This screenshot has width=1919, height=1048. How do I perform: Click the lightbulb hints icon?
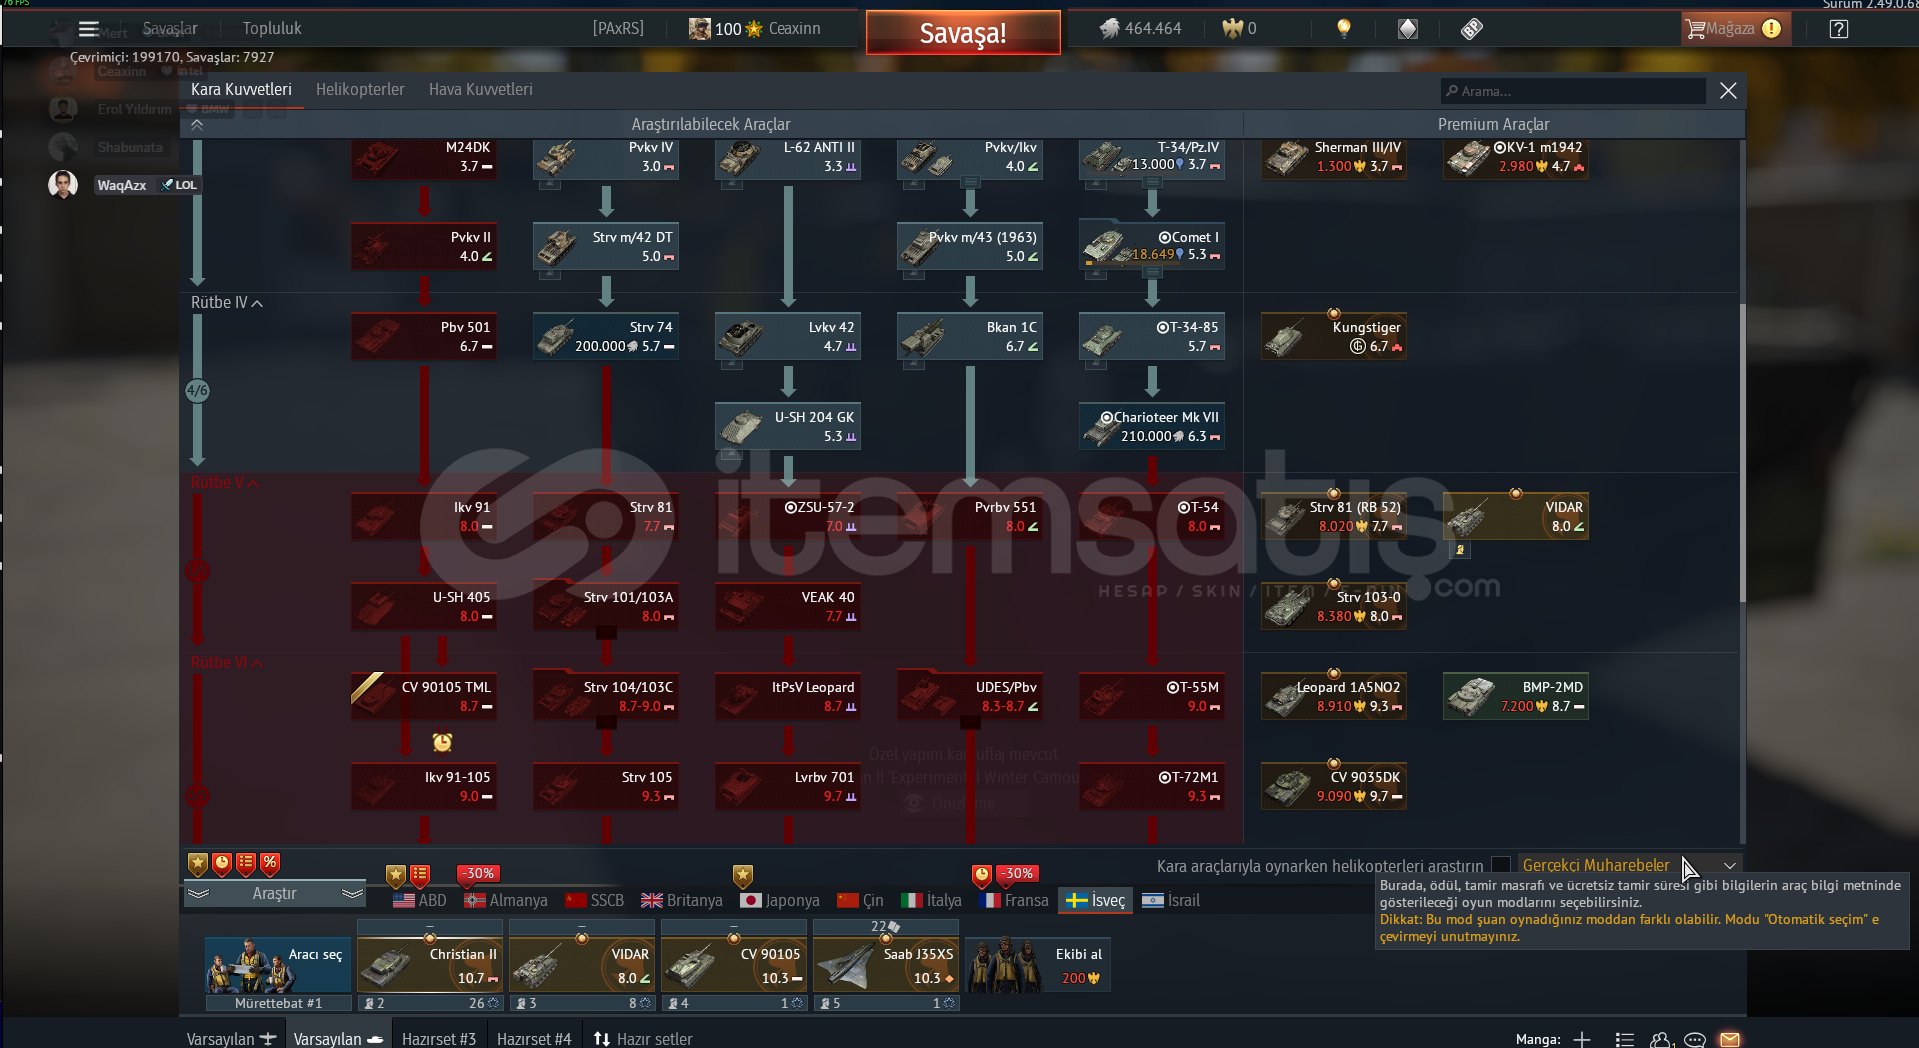tap(1344, 29)
